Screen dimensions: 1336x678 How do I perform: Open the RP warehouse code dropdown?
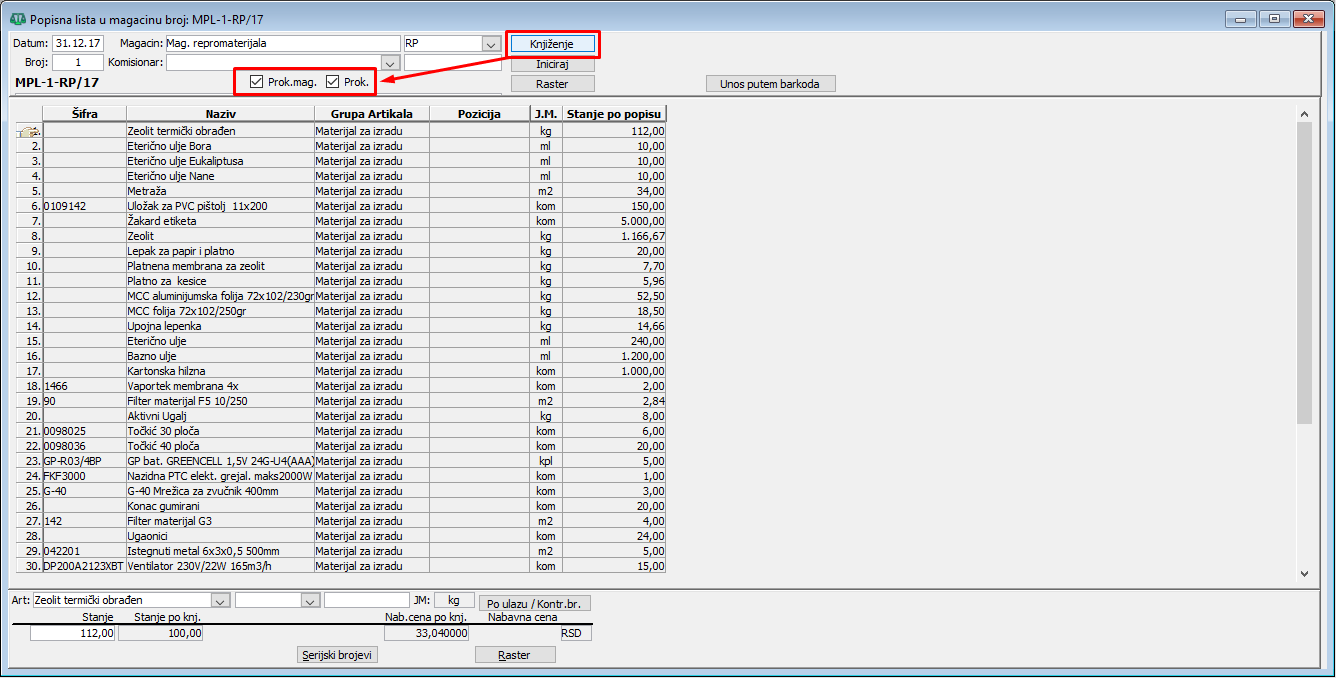(x=490, y=44)
